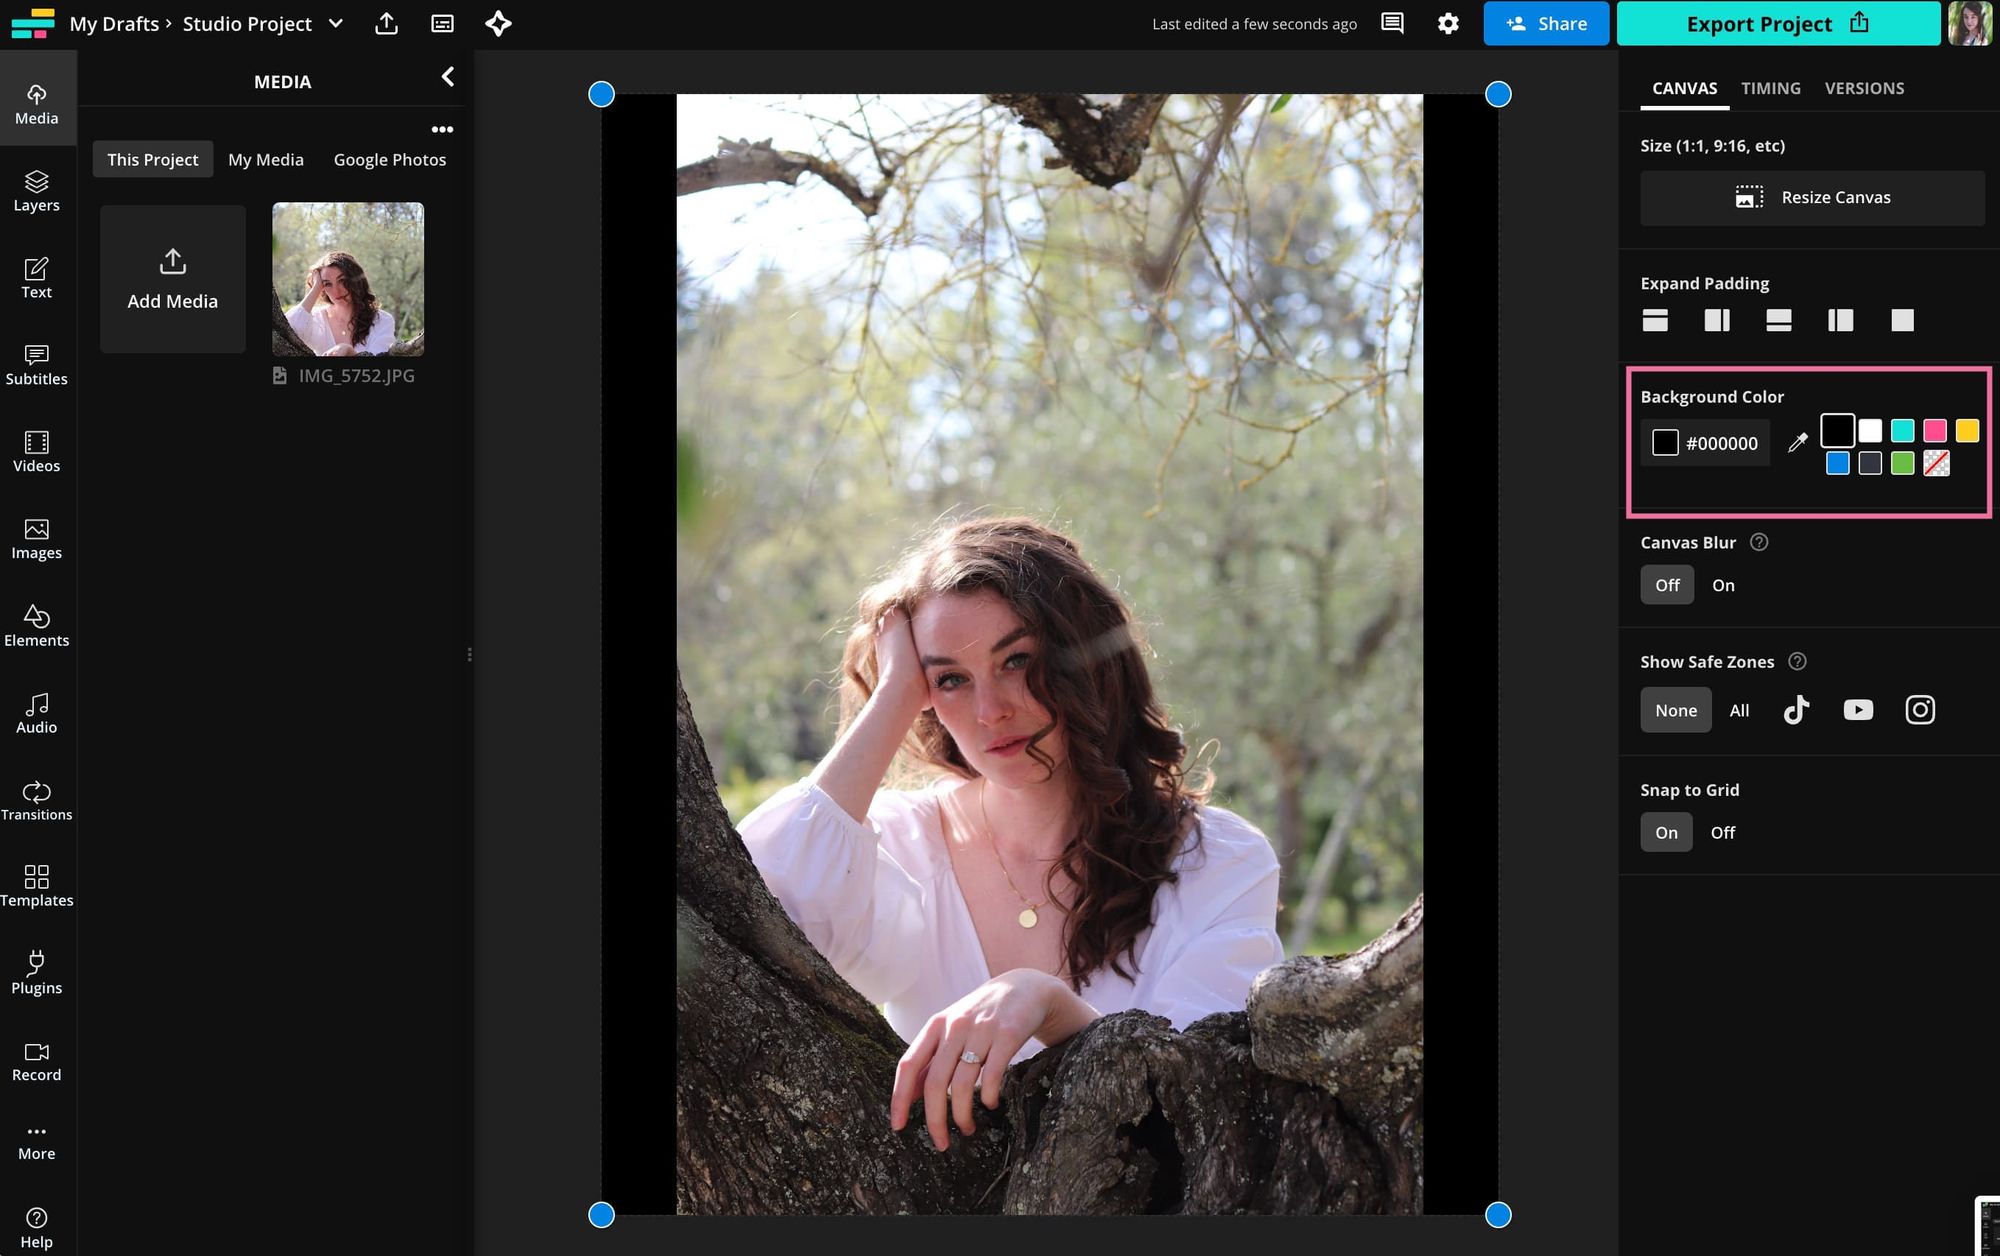2000x1256 pixels.
Task: Open the media three-dots options menu
Action: pos(442,129)
